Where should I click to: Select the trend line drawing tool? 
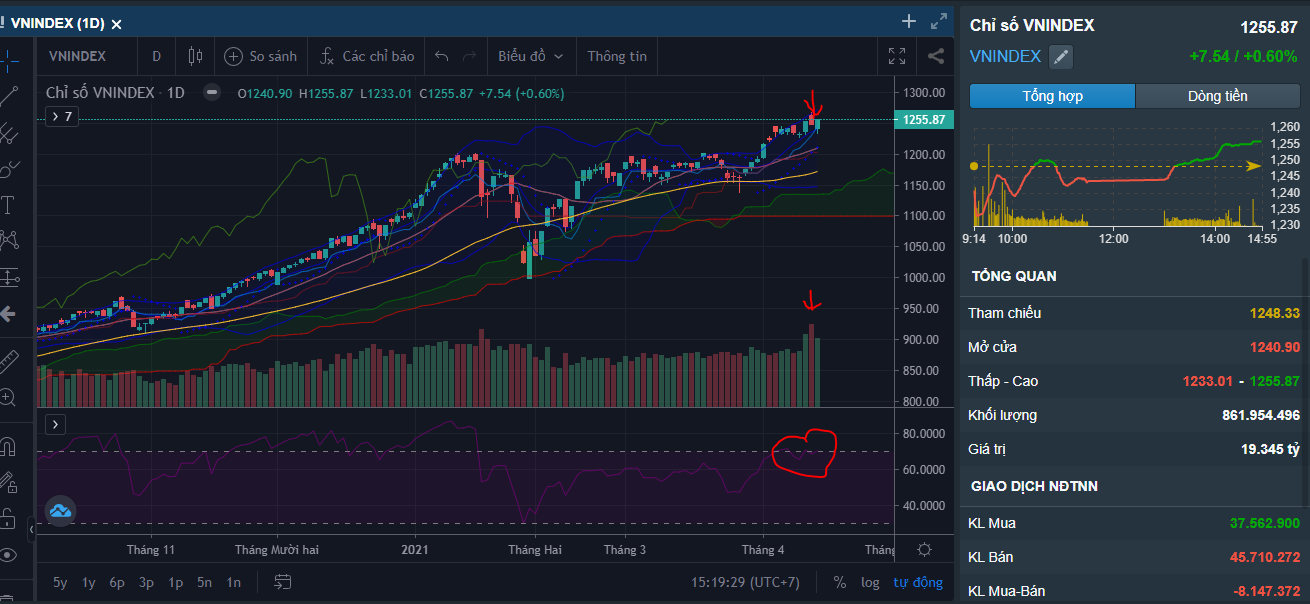pos(9,96)
